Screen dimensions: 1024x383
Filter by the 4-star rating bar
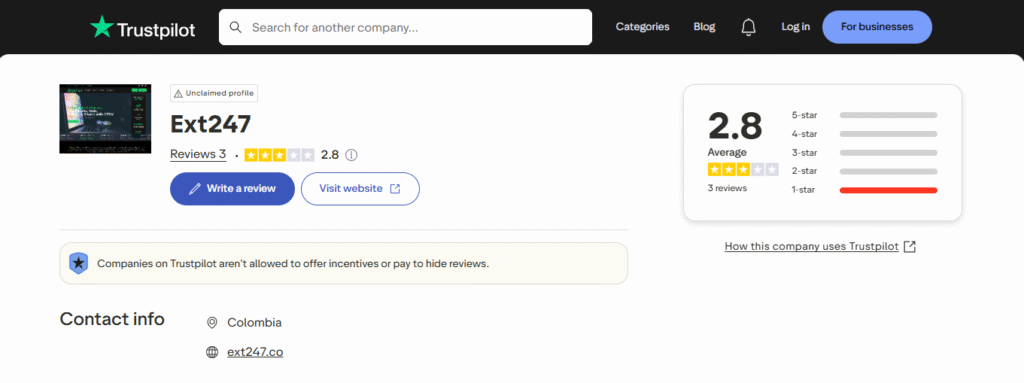click(x=888, y=134)
